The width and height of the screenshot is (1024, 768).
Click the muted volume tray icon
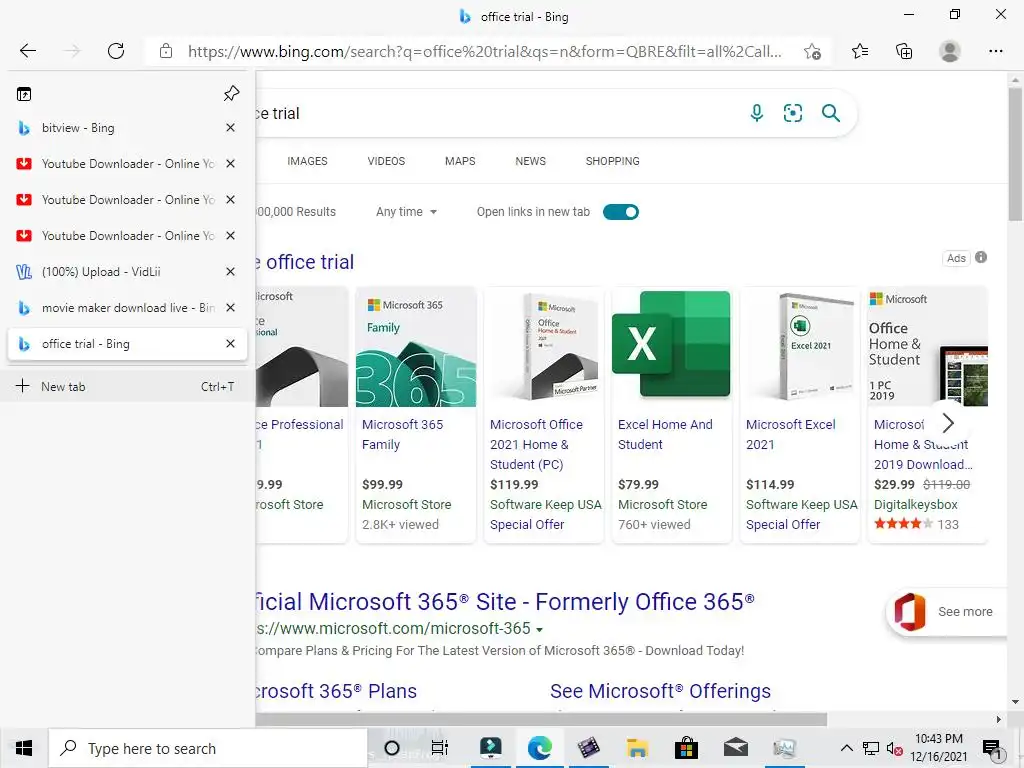pyautogui.click(x=894, y=748)
